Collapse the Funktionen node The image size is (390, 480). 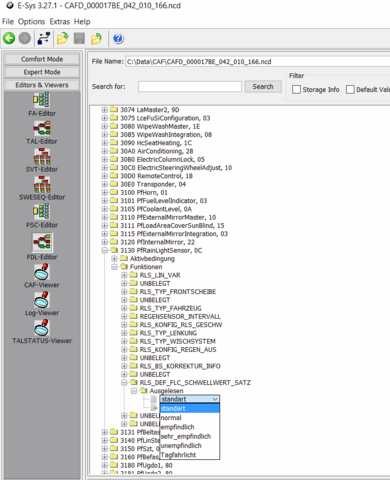[114, 267]
